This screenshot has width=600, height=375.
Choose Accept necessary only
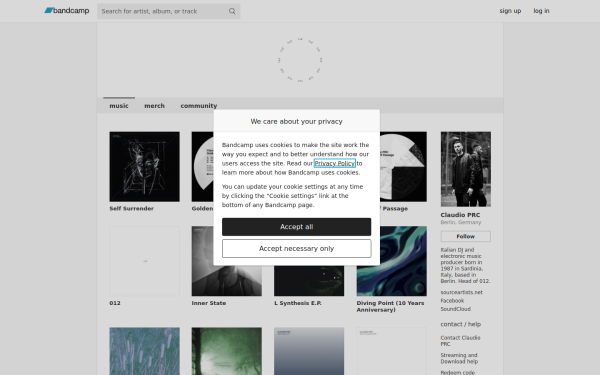(297, 248)
